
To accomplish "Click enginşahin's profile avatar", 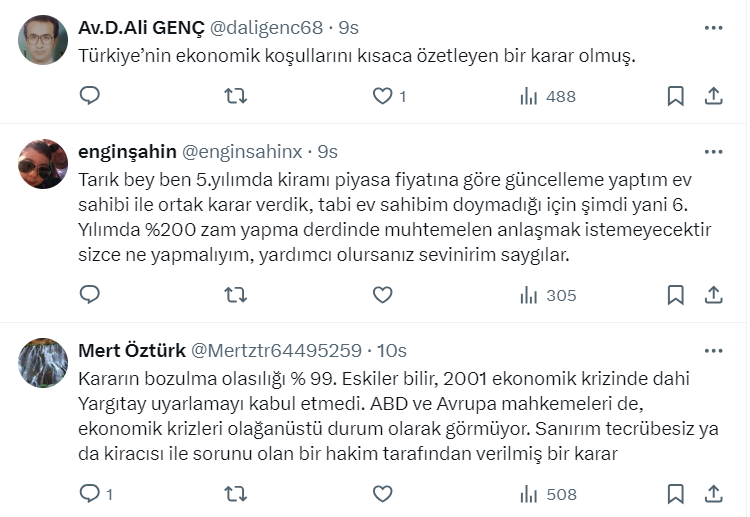I will (43, 164).
